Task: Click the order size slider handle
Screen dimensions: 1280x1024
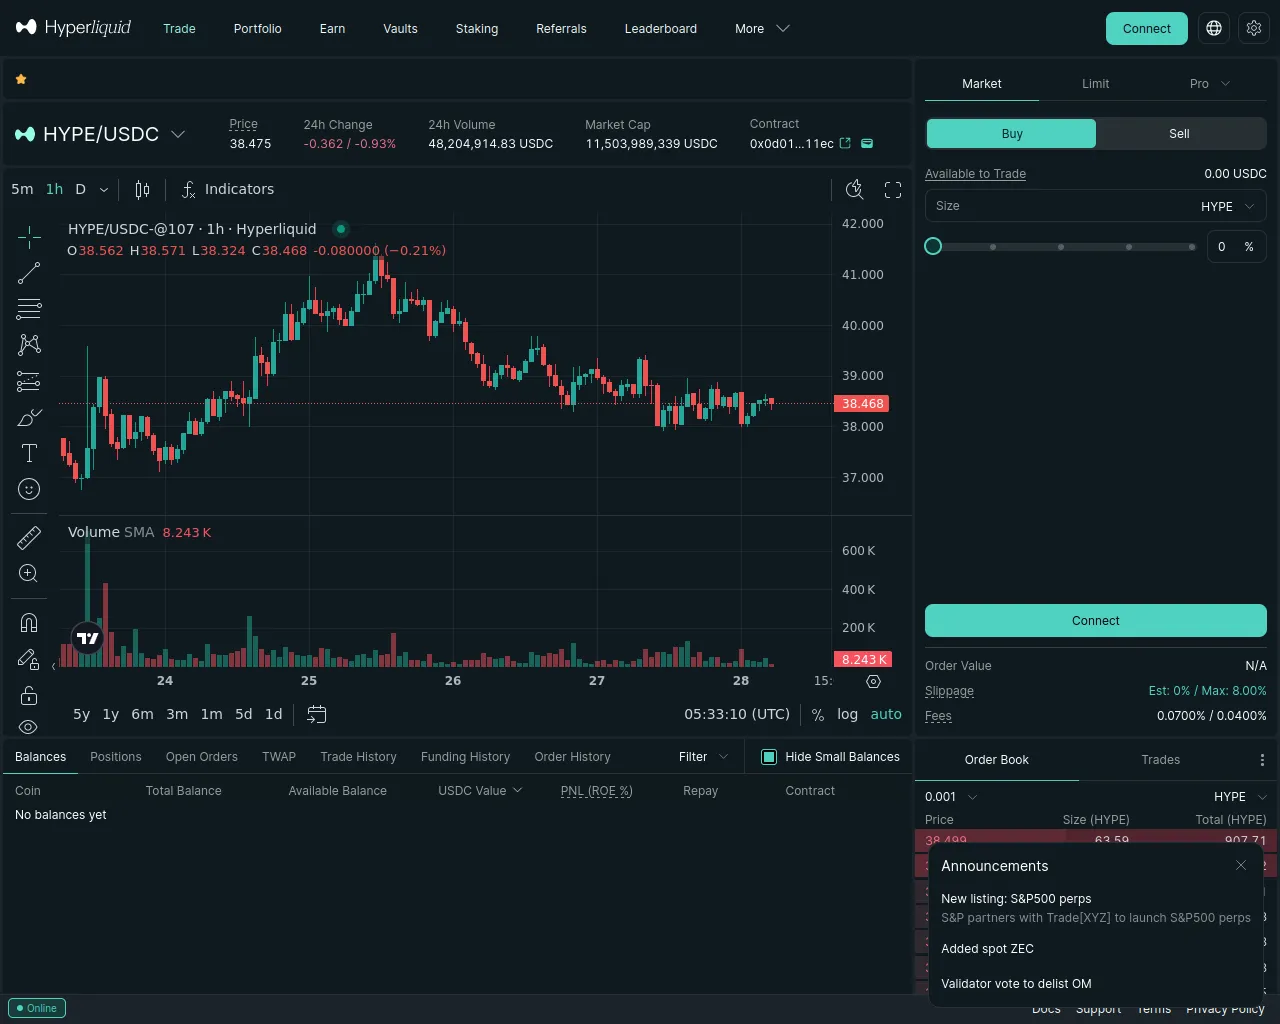Action: pyautogui.click(x=933, y=246)
